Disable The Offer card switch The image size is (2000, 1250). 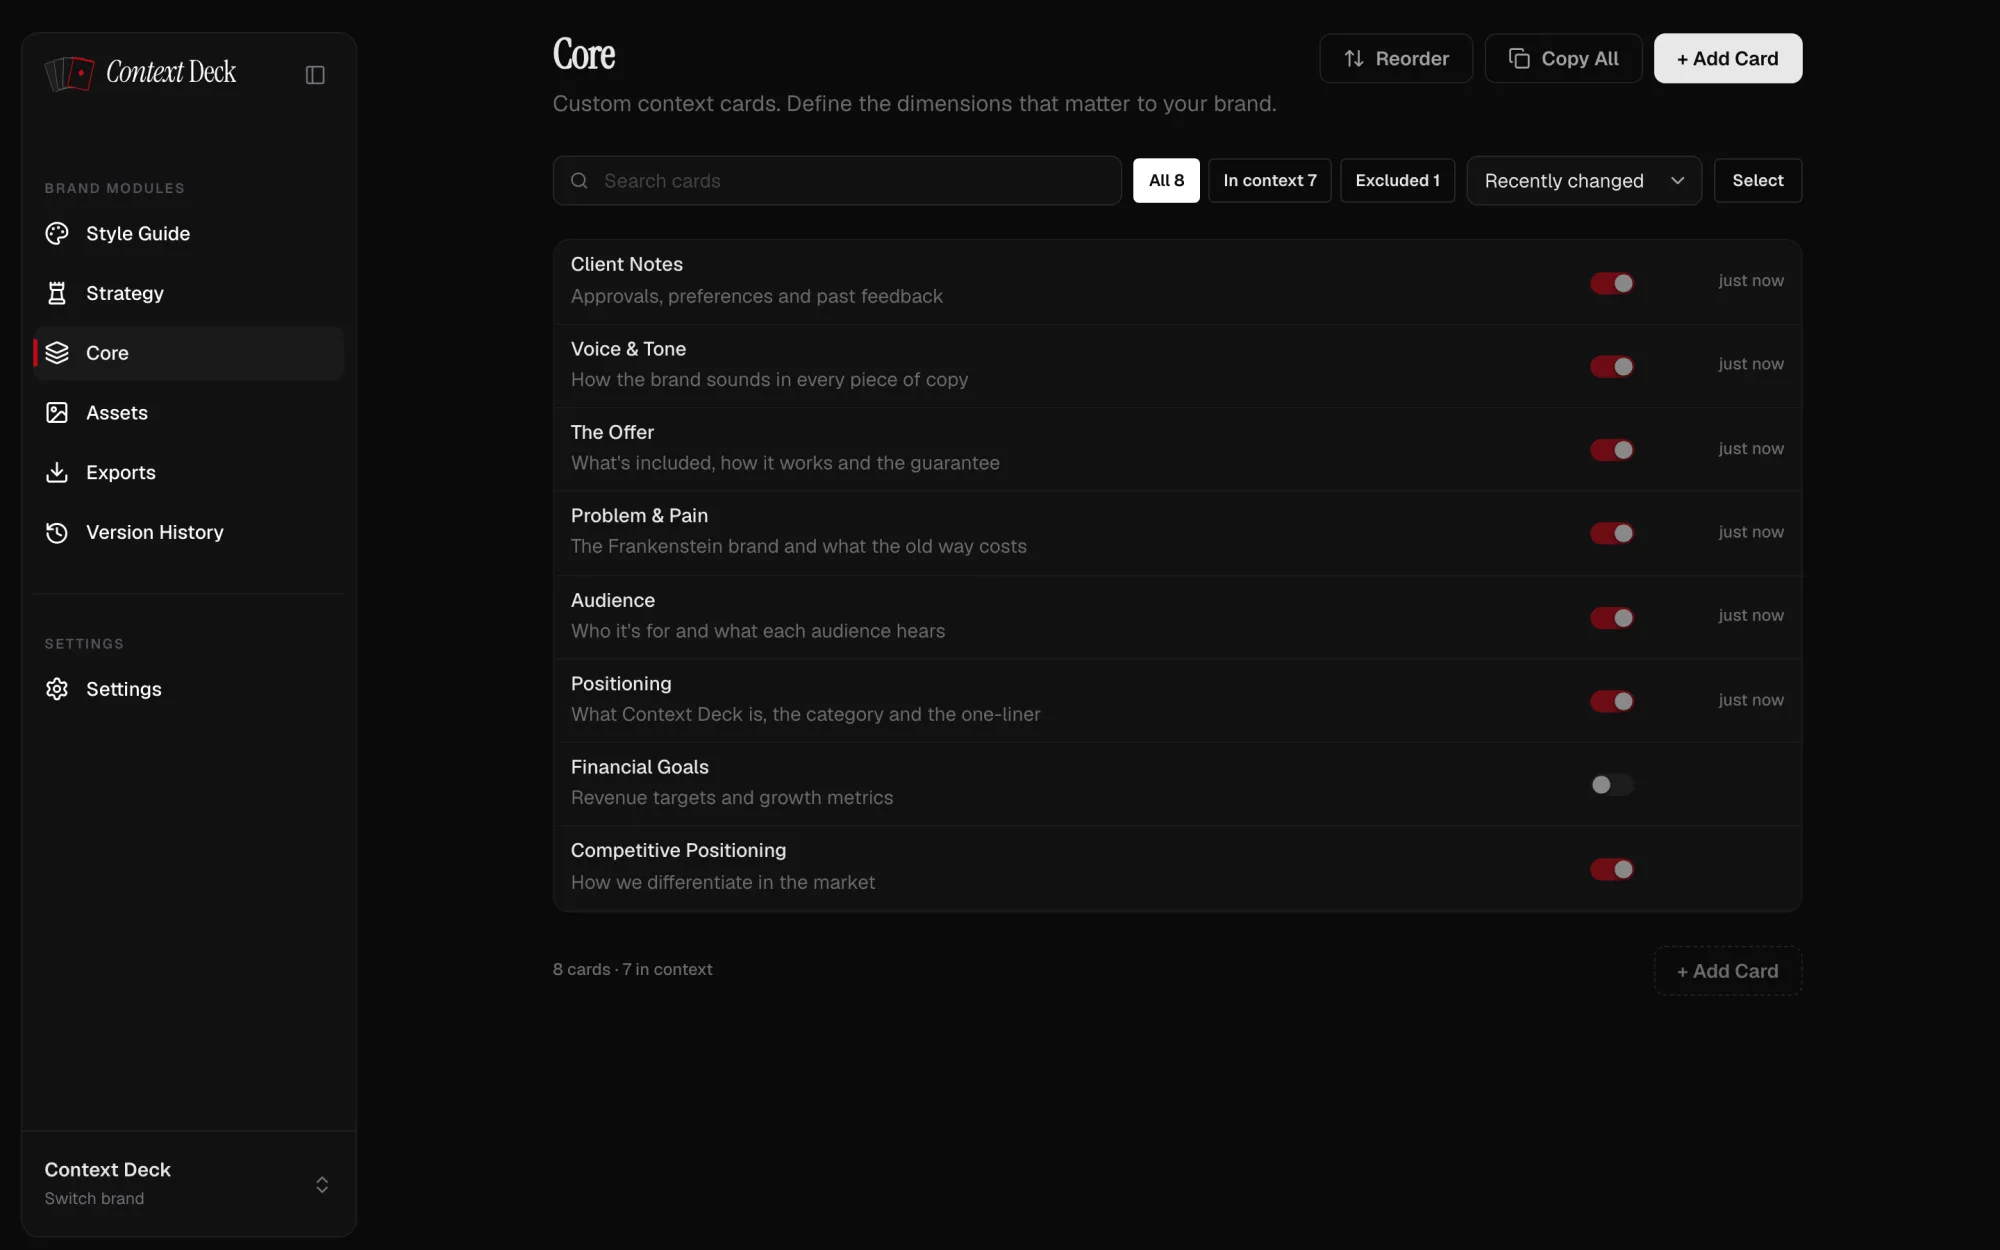pos(1612,450)
